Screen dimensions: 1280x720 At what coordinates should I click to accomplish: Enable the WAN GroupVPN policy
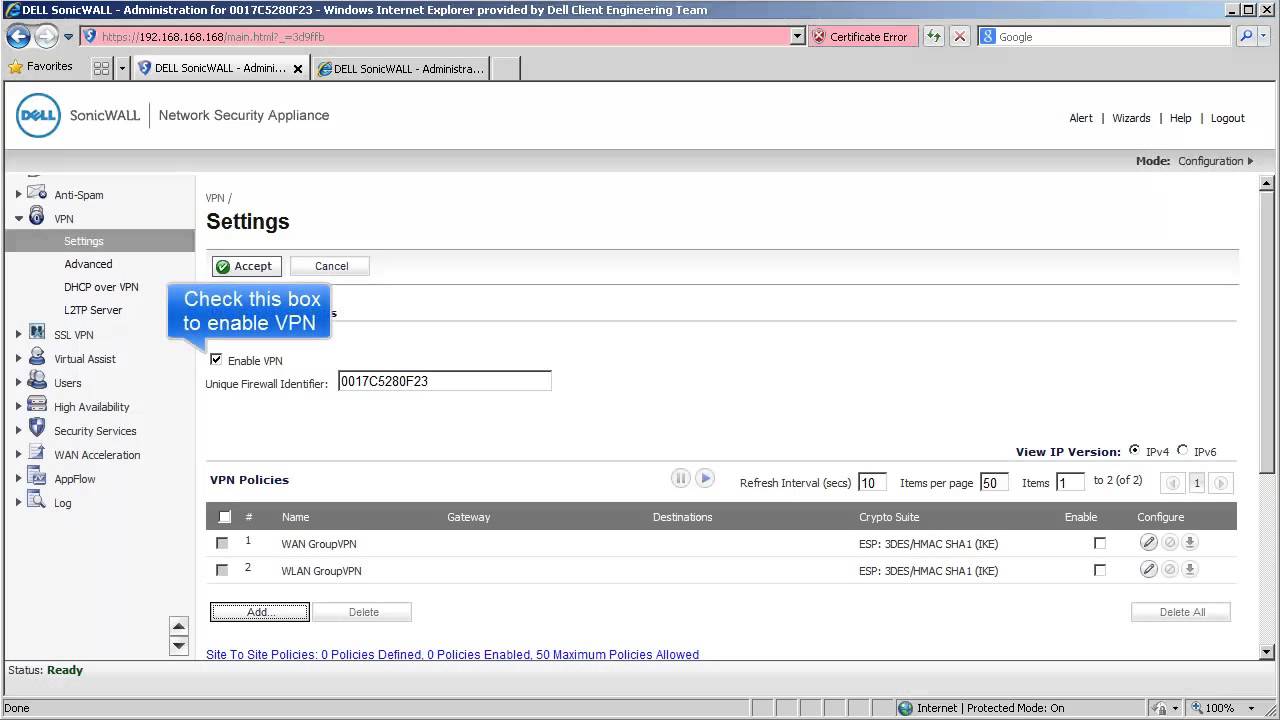(1100, 543)
